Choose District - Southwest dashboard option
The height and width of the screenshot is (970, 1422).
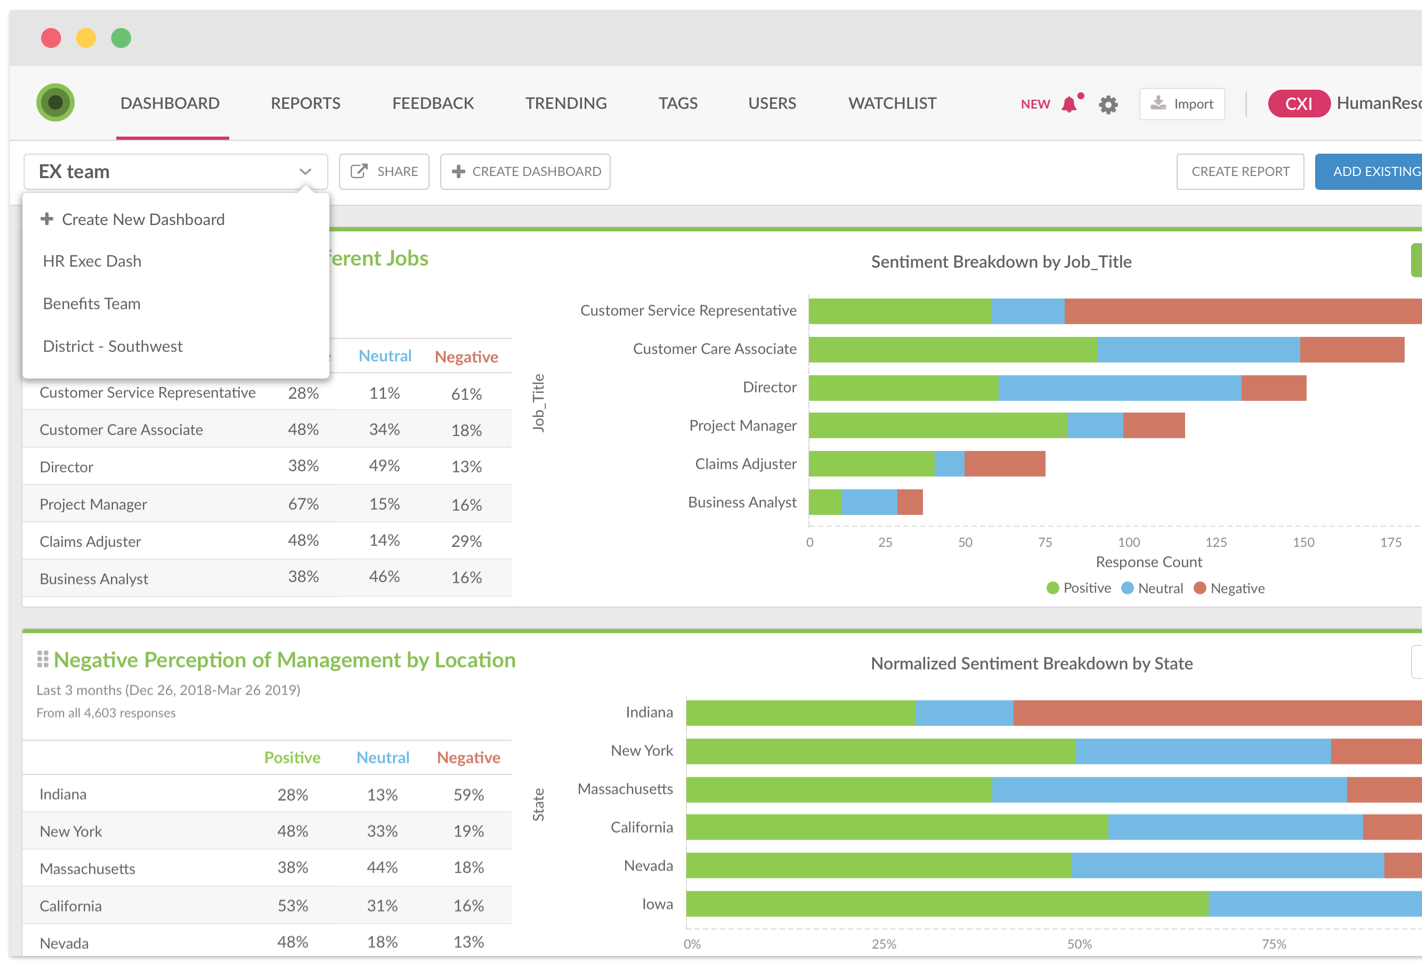point(113,346)
